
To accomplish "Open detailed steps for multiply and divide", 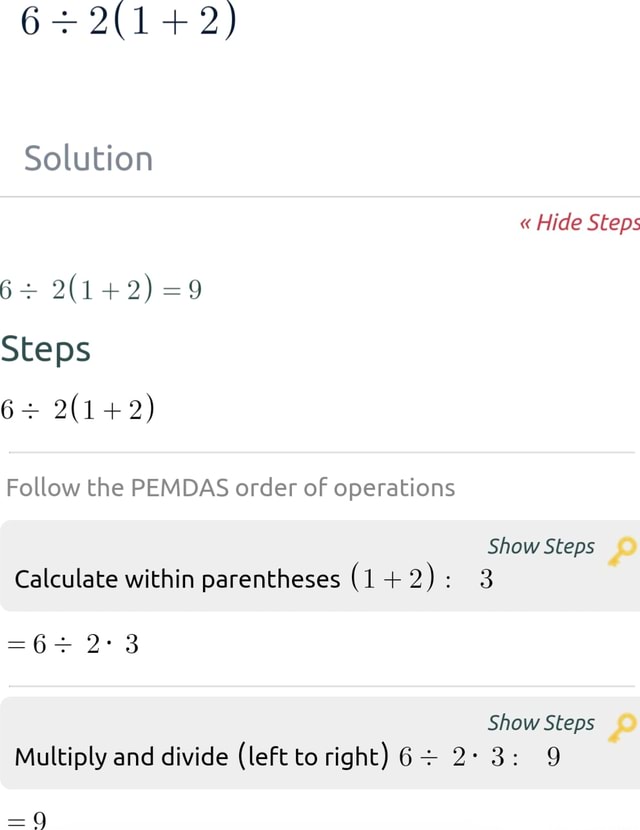I will point(541,722).
